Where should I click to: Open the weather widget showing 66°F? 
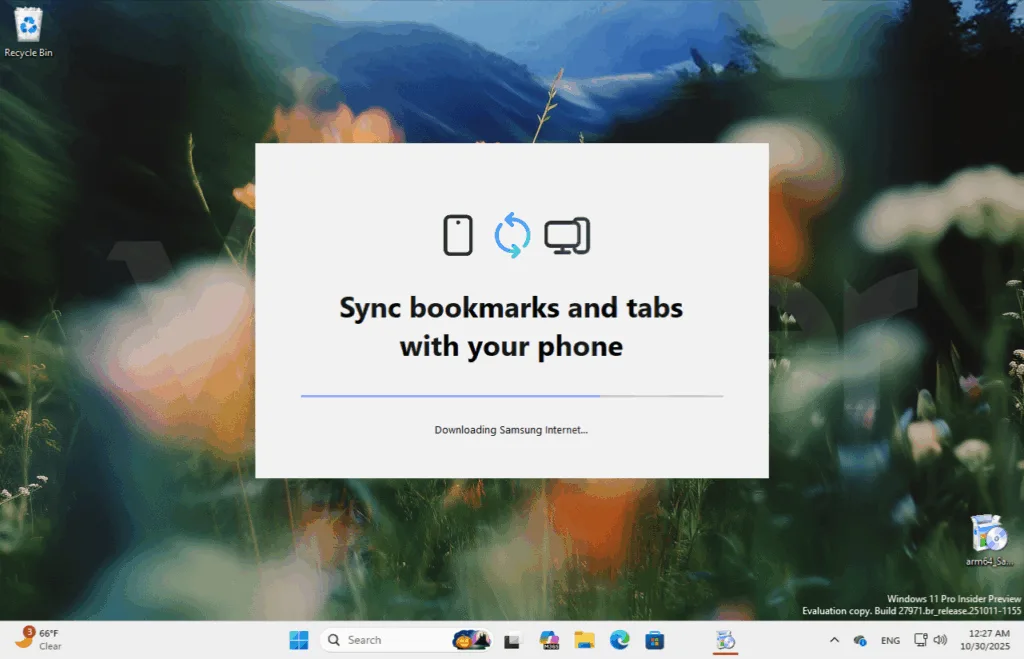tap(39, 639)
